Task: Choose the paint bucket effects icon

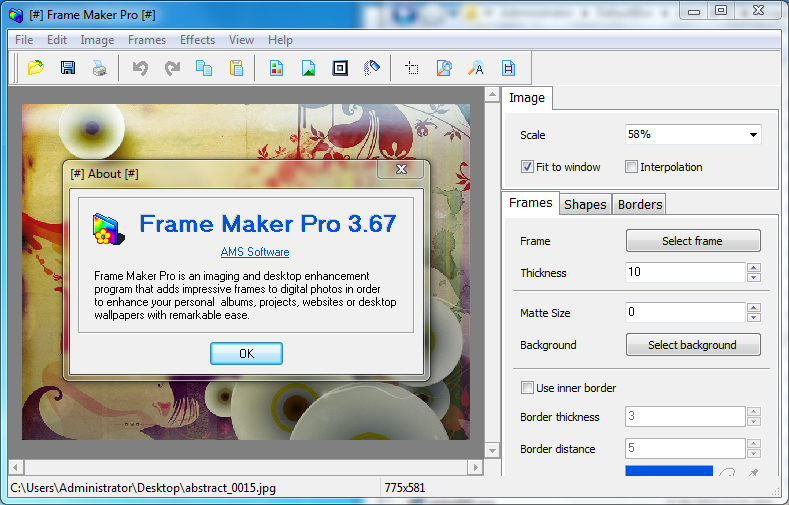Action: click(x=372, y=67)
